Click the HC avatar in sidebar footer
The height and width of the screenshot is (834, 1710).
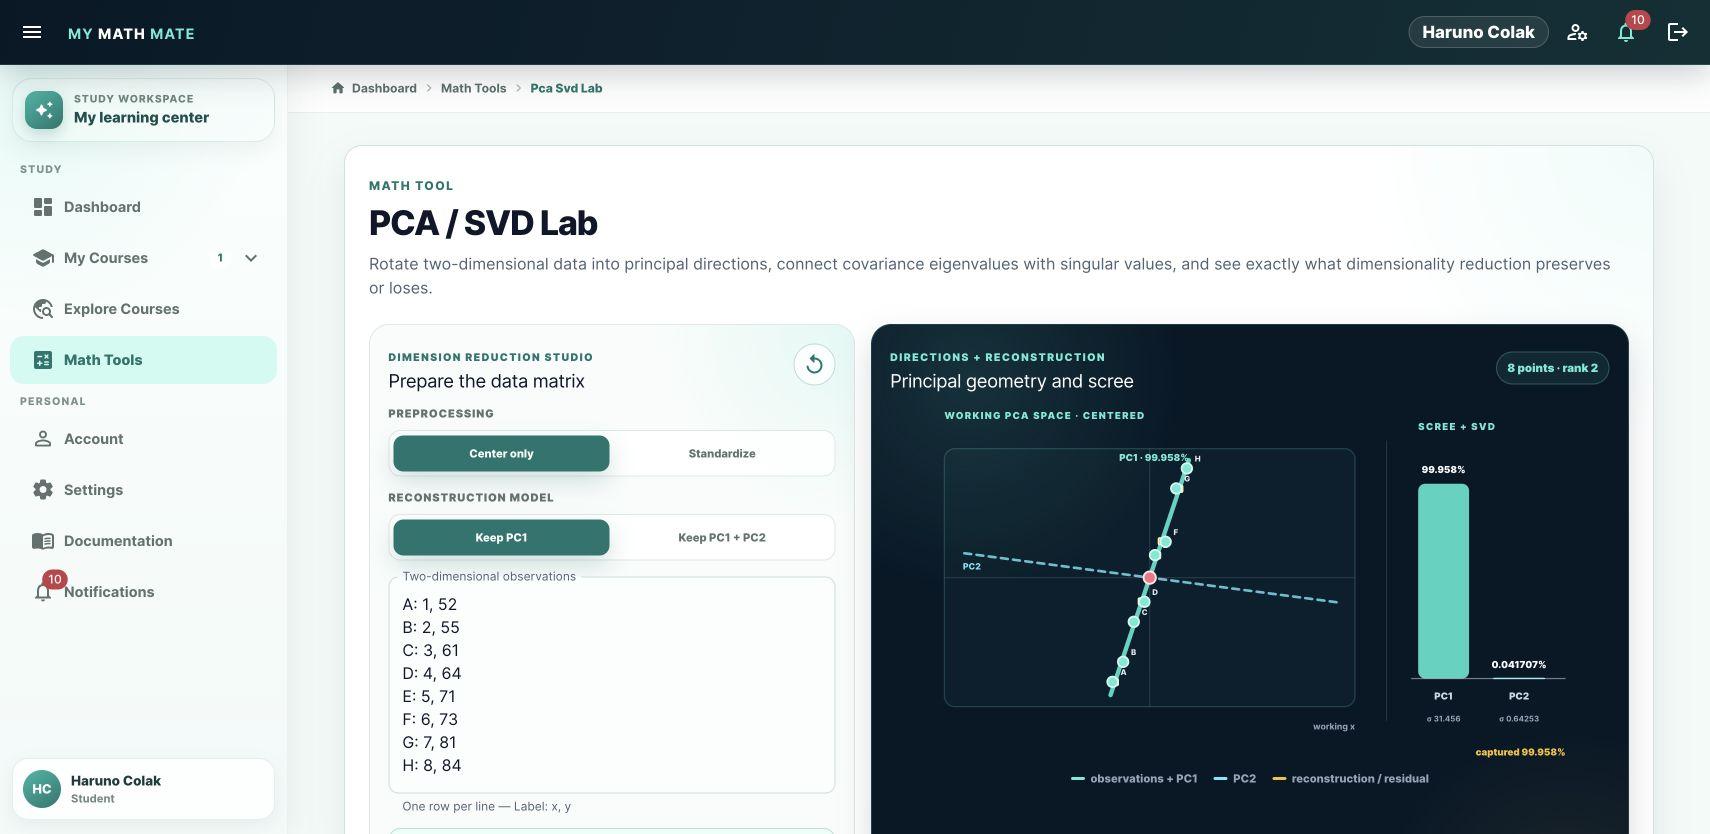click(42, 789)
